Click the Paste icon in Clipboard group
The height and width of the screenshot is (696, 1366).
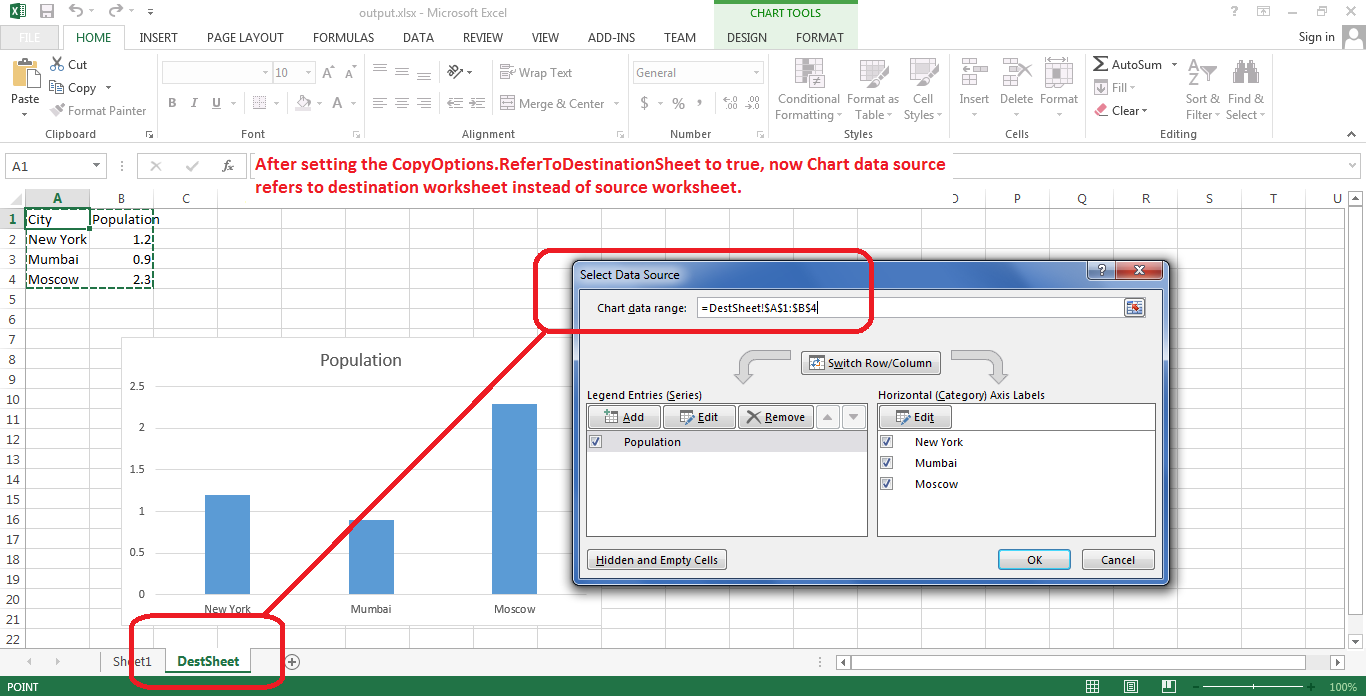[25, 75]
